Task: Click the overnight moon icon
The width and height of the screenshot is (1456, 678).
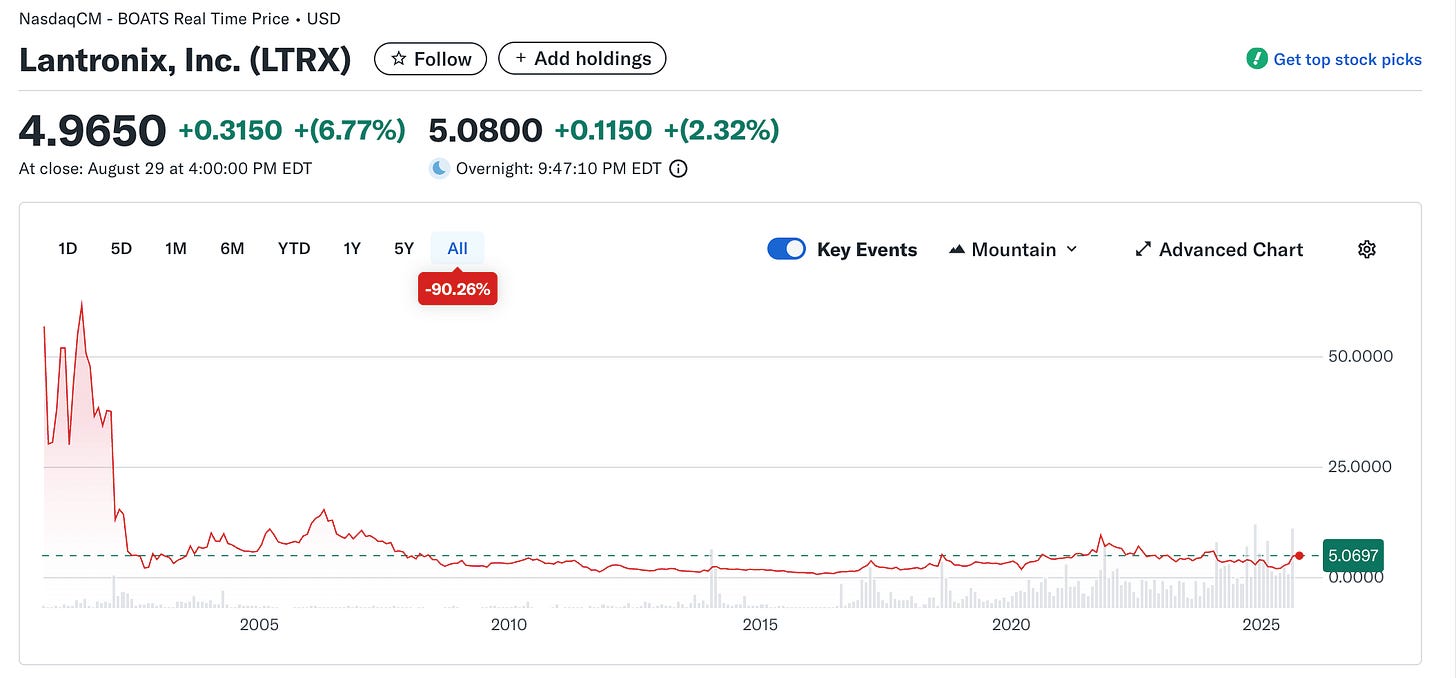Action: point(438,169)
